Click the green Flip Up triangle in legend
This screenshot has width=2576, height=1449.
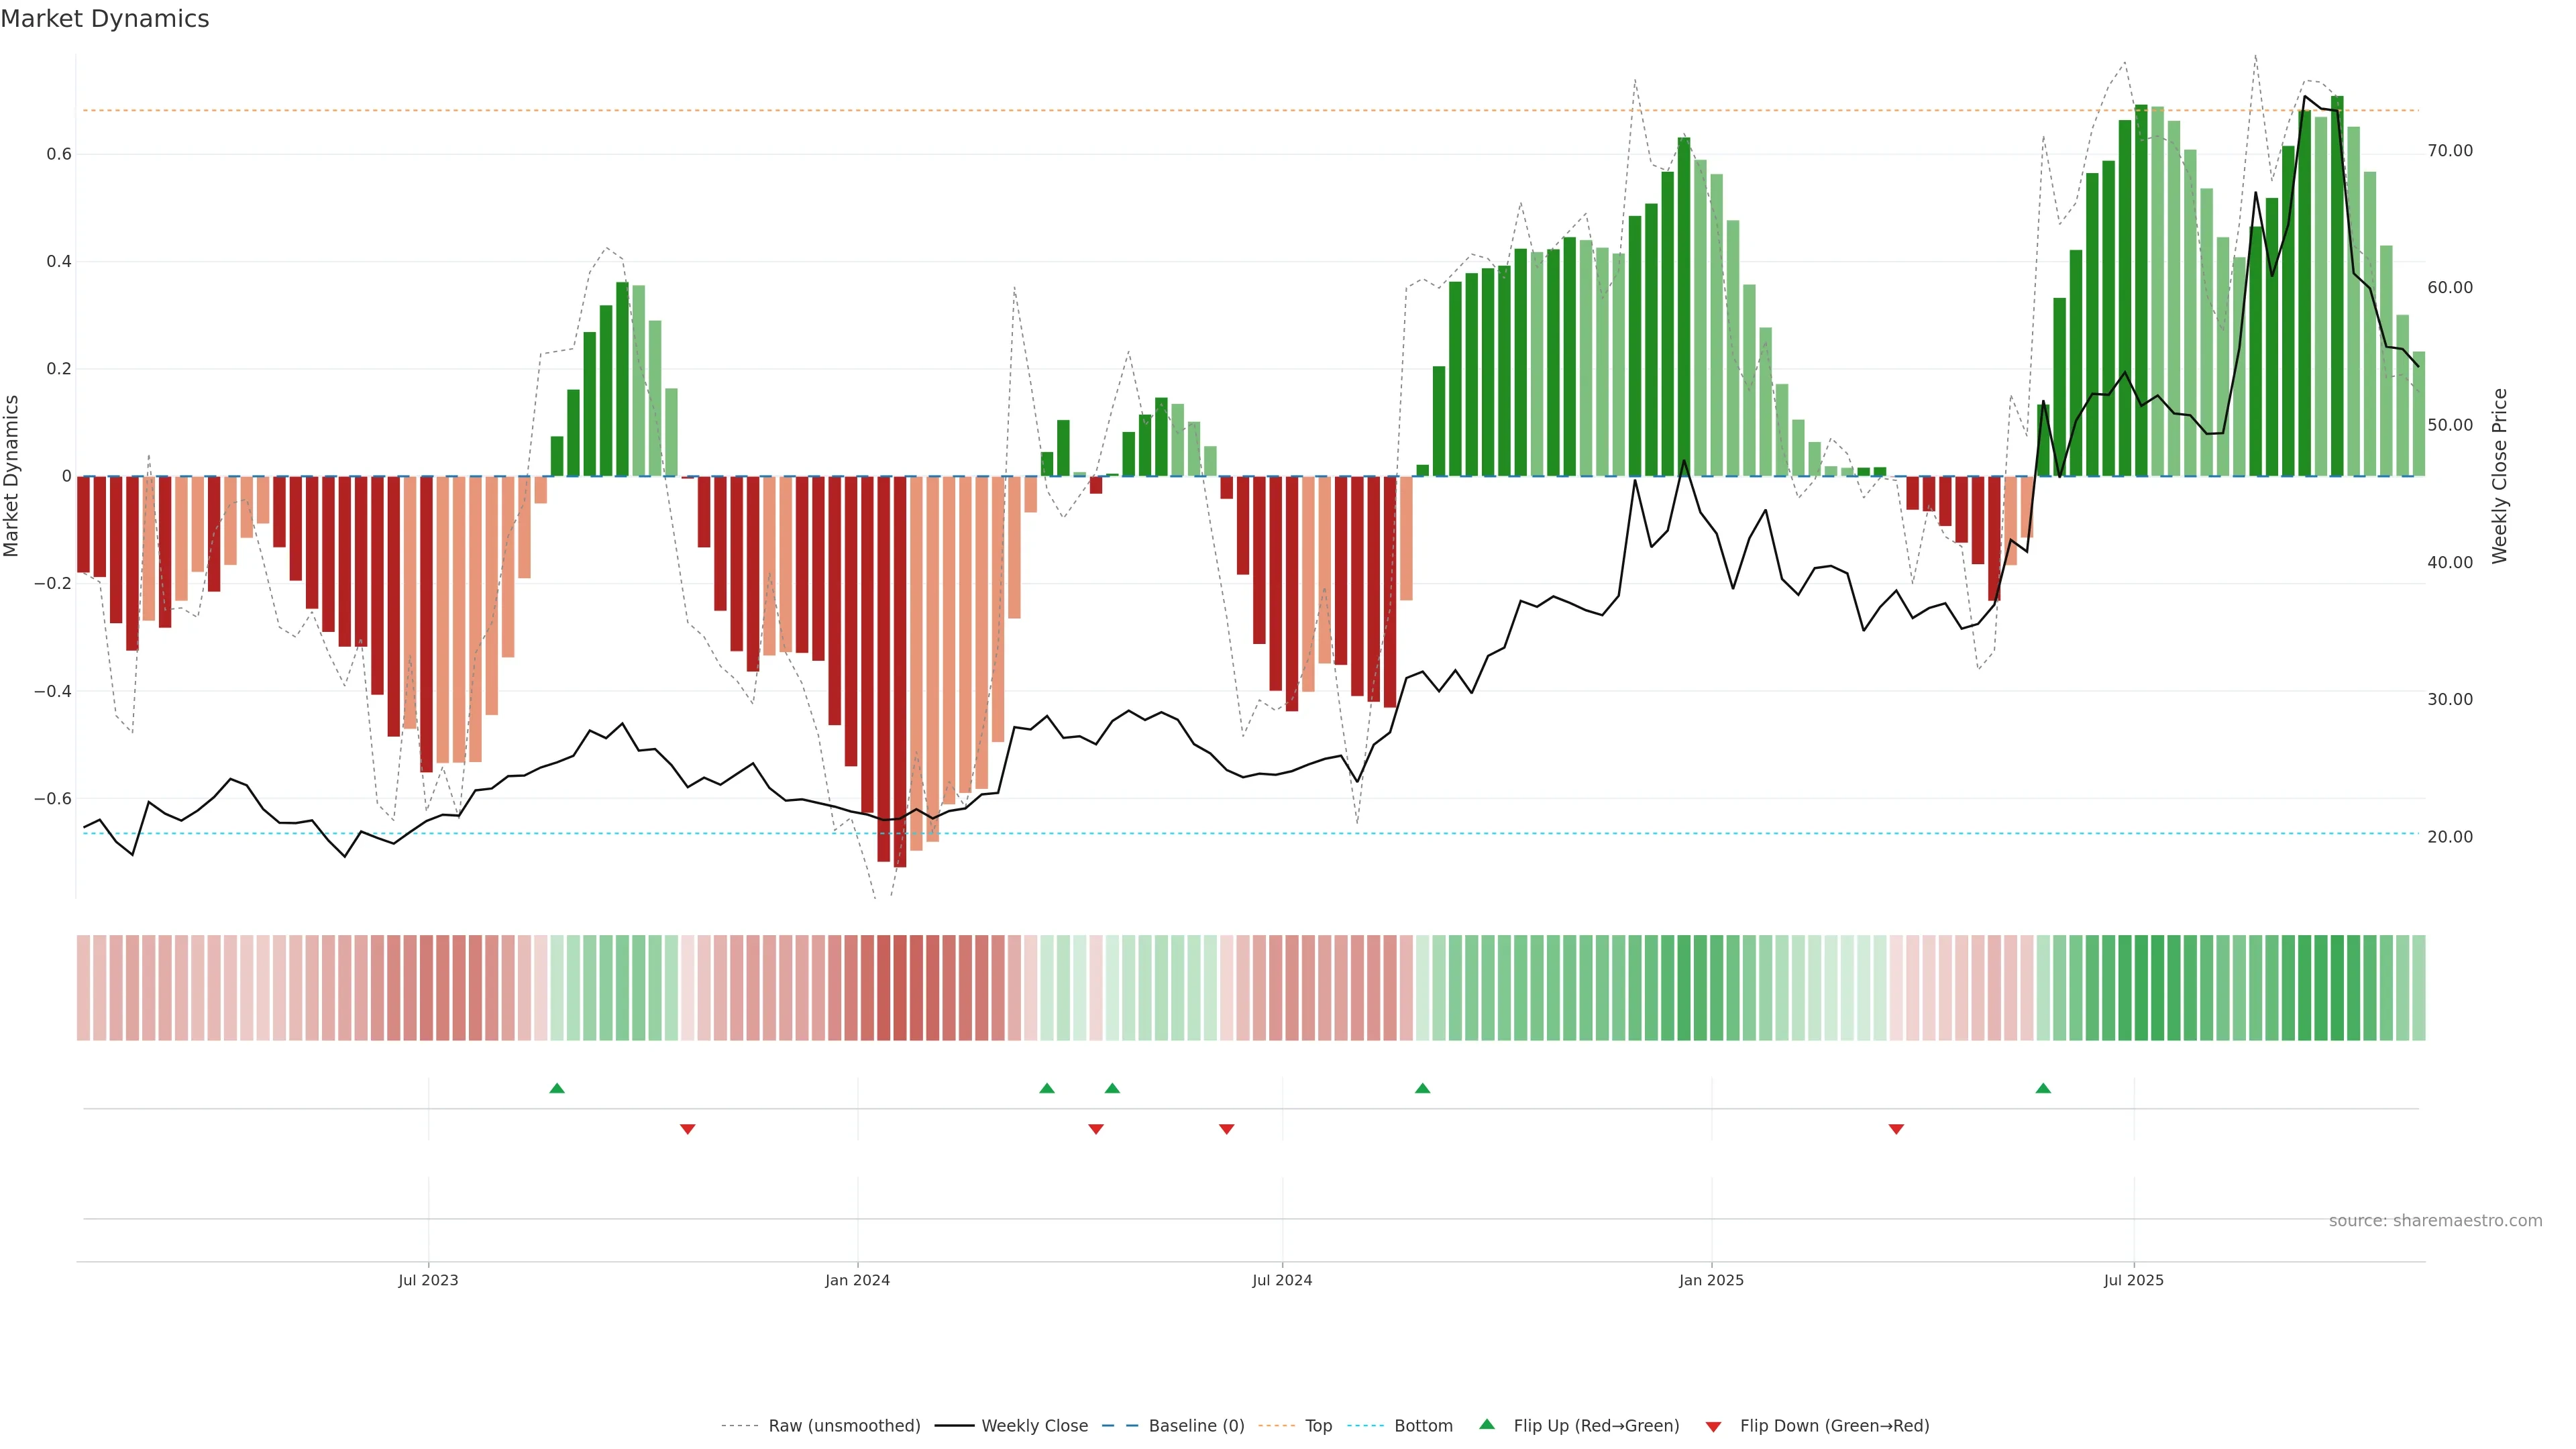coord(1487,1424)
